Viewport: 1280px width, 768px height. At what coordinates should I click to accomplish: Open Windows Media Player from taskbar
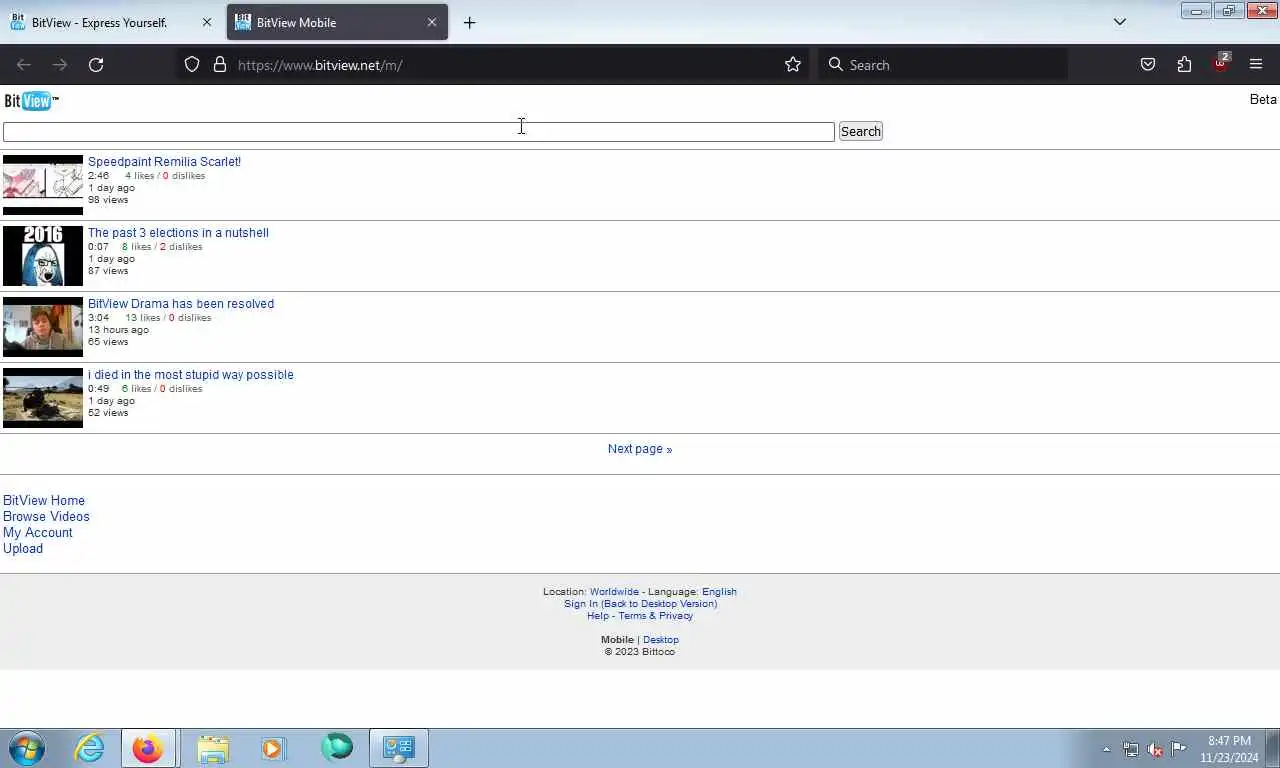click(273, 748)
